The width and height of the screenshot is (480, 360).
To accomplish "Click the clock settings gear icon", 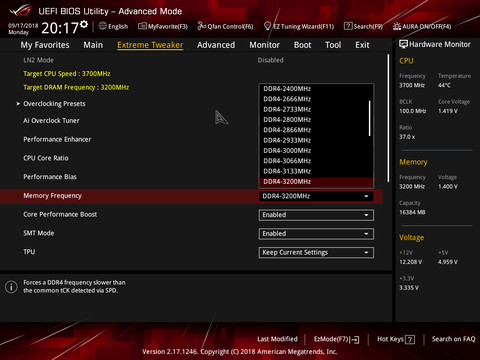I will coord(84,24).
